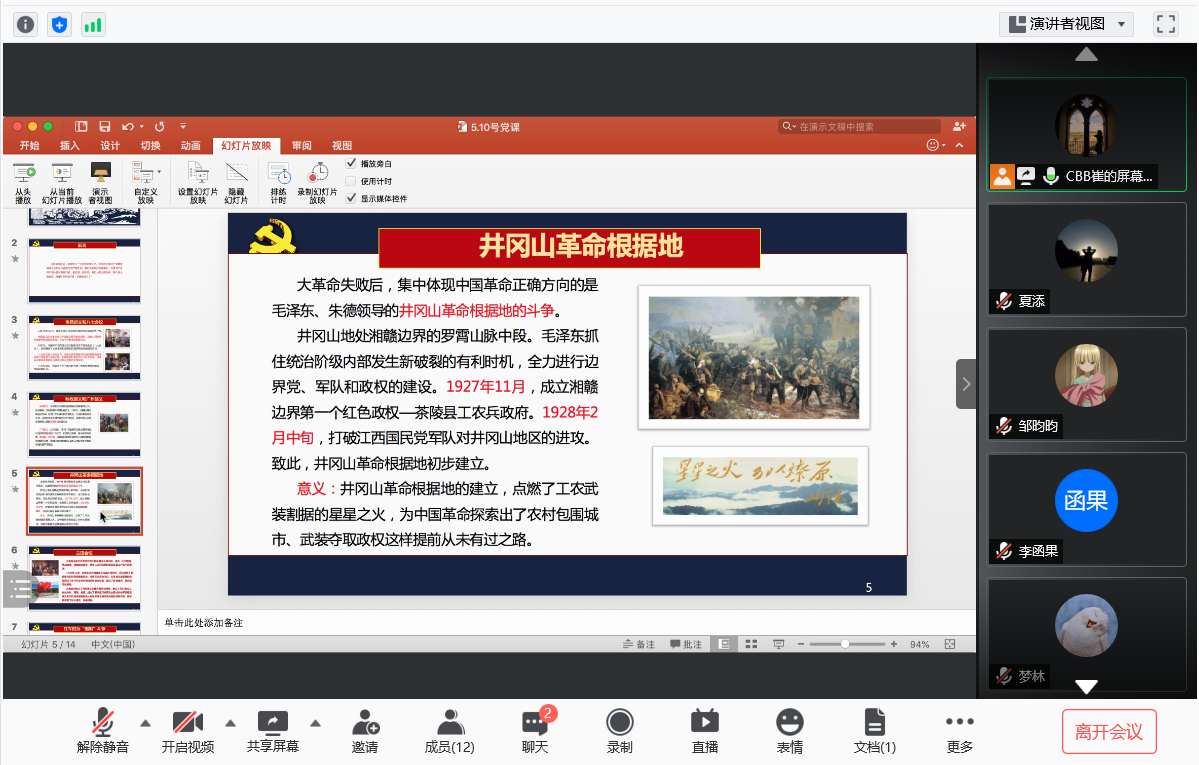Open the 表情 emoji panel
Image resolution: width=1199 pixels, height=765 pixels.
(x=789, y=730)
